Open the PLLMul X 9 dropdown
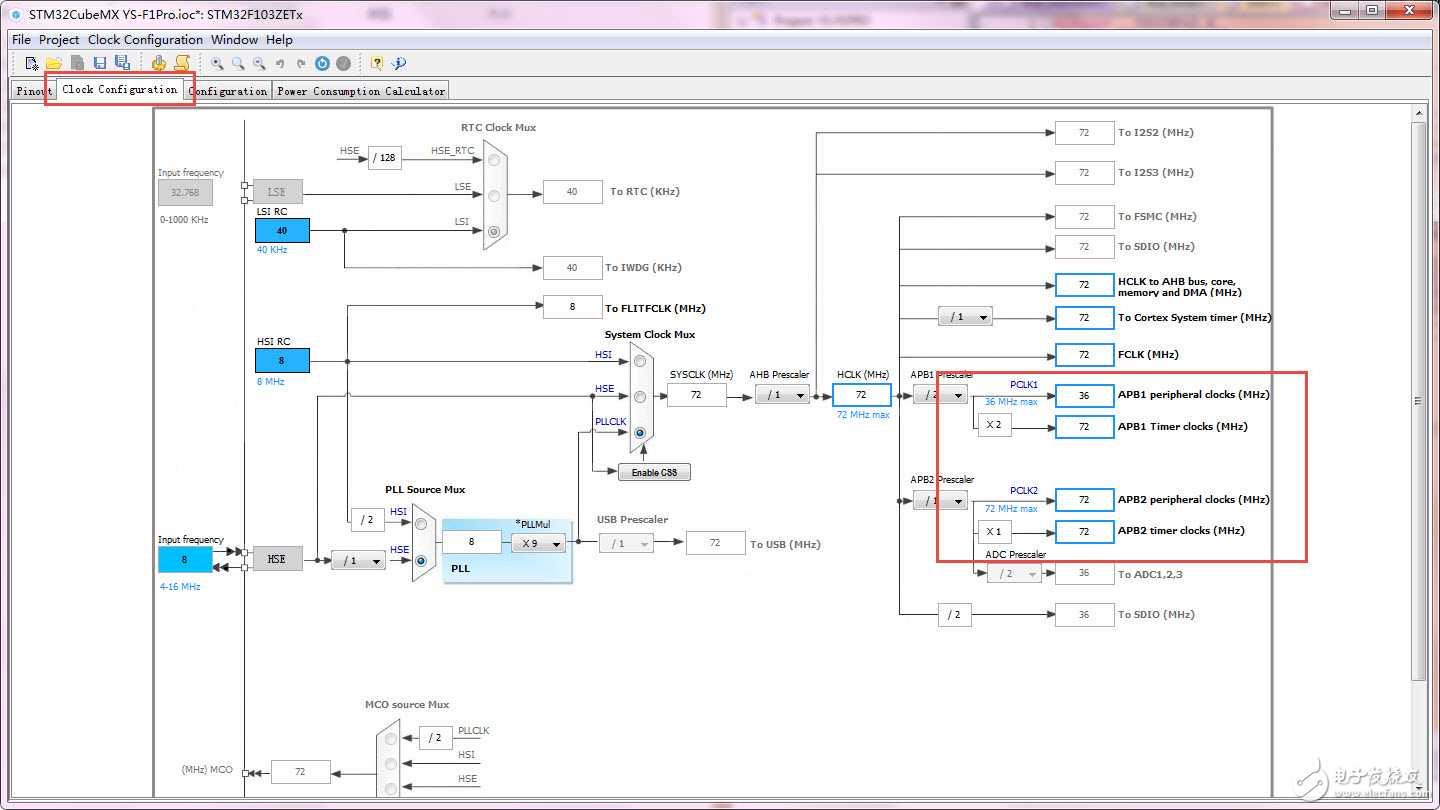The height and width of the screenshot is (810, 1440). pos(538,543)
